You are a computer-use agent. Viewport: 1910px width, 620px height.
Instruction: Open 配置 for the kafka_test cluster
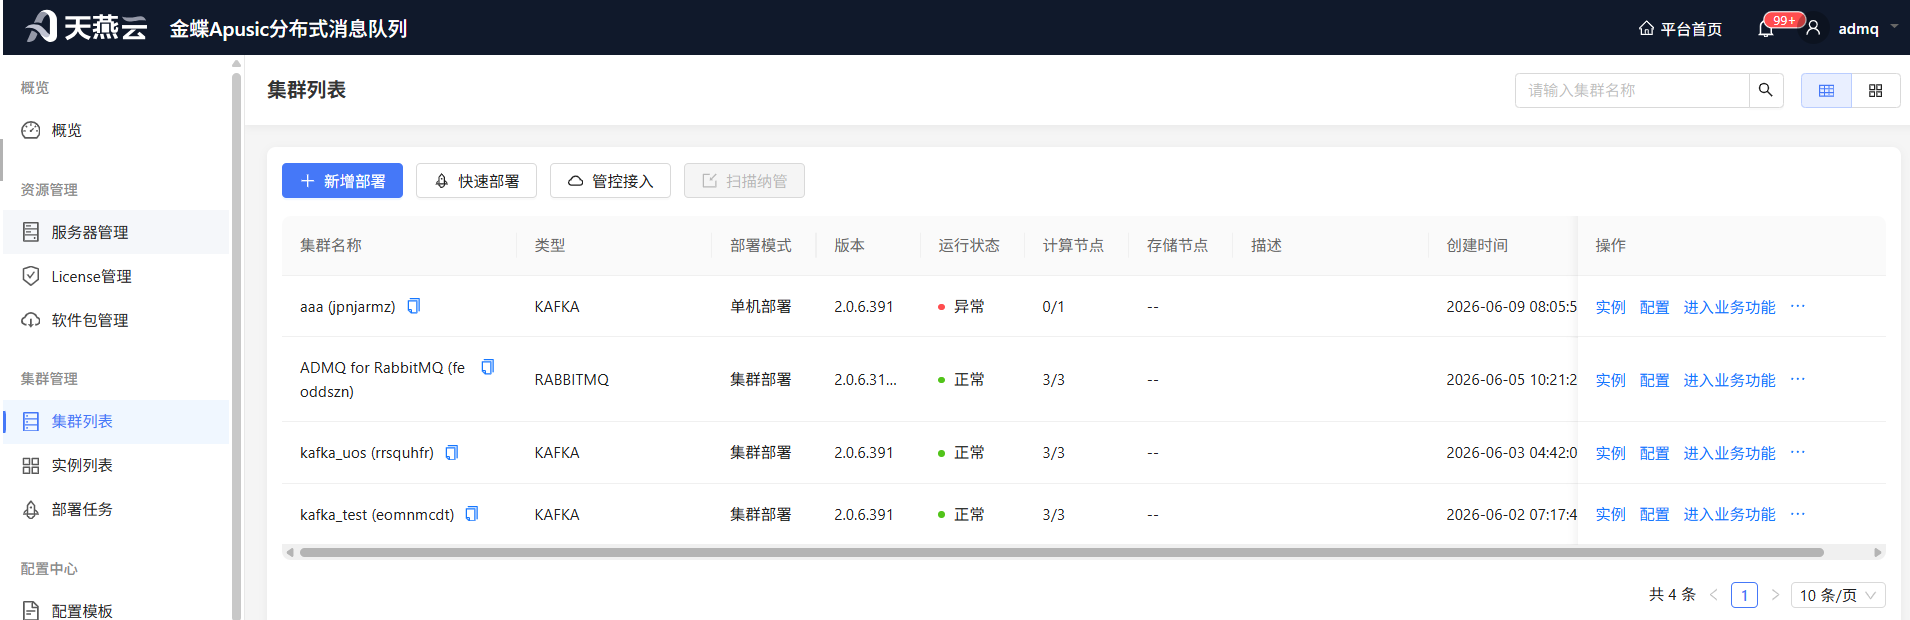click(x=1654, y=514)
